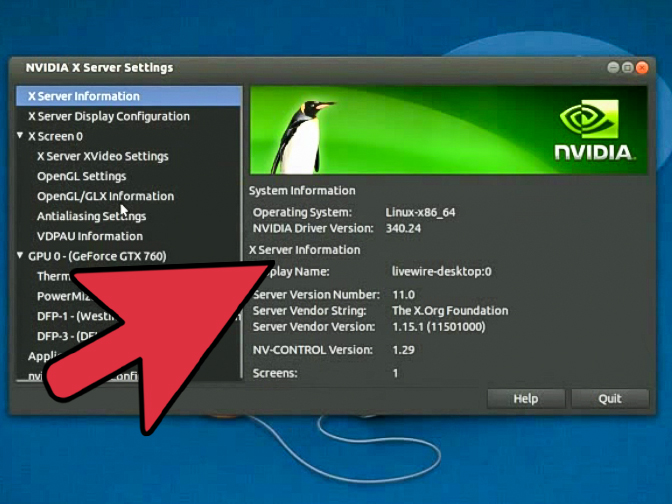
Task: Click driver version value 340.24
Action: (403, 228)
